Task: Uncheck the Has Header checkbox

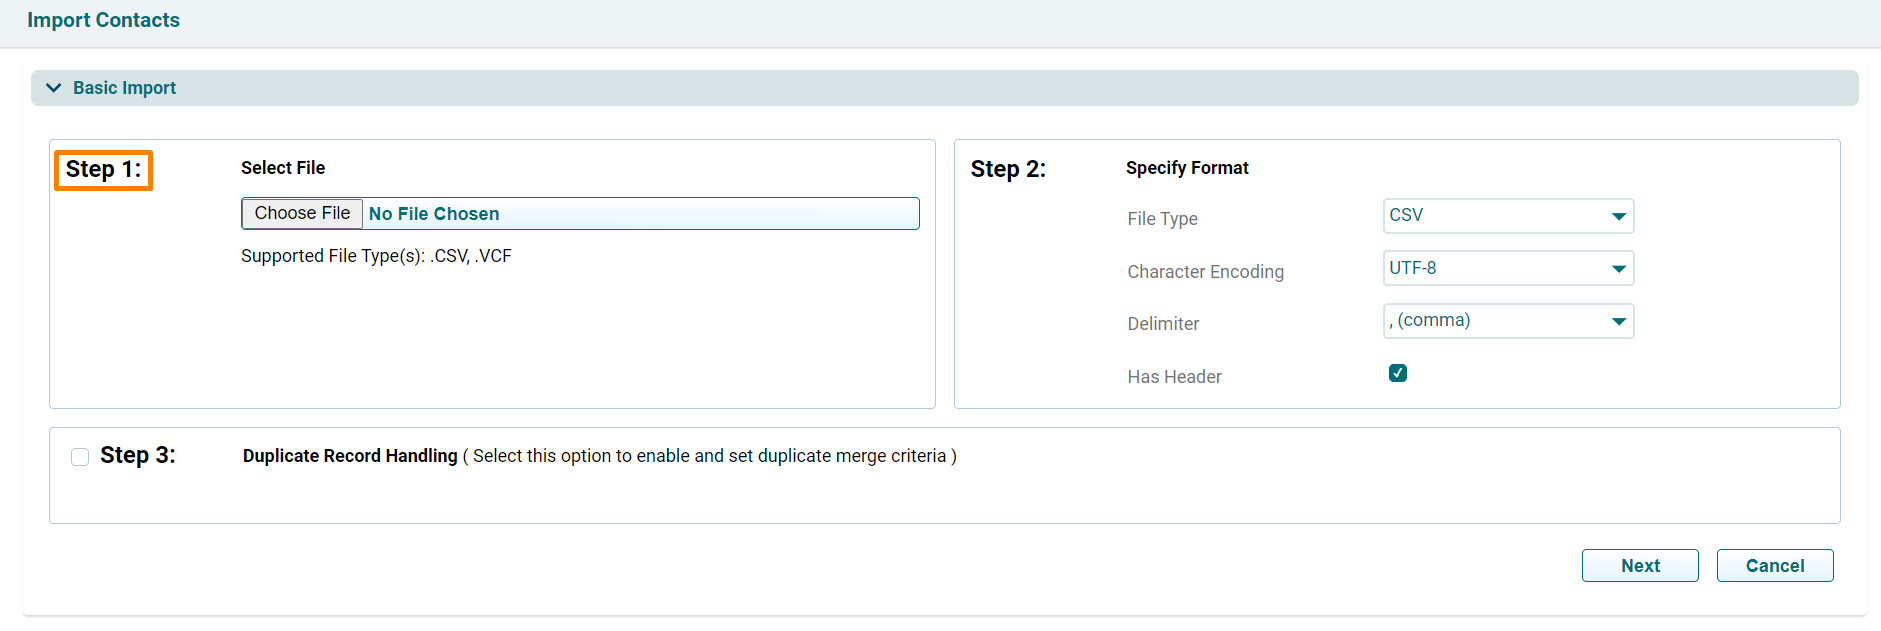Action: point(1398,373)
